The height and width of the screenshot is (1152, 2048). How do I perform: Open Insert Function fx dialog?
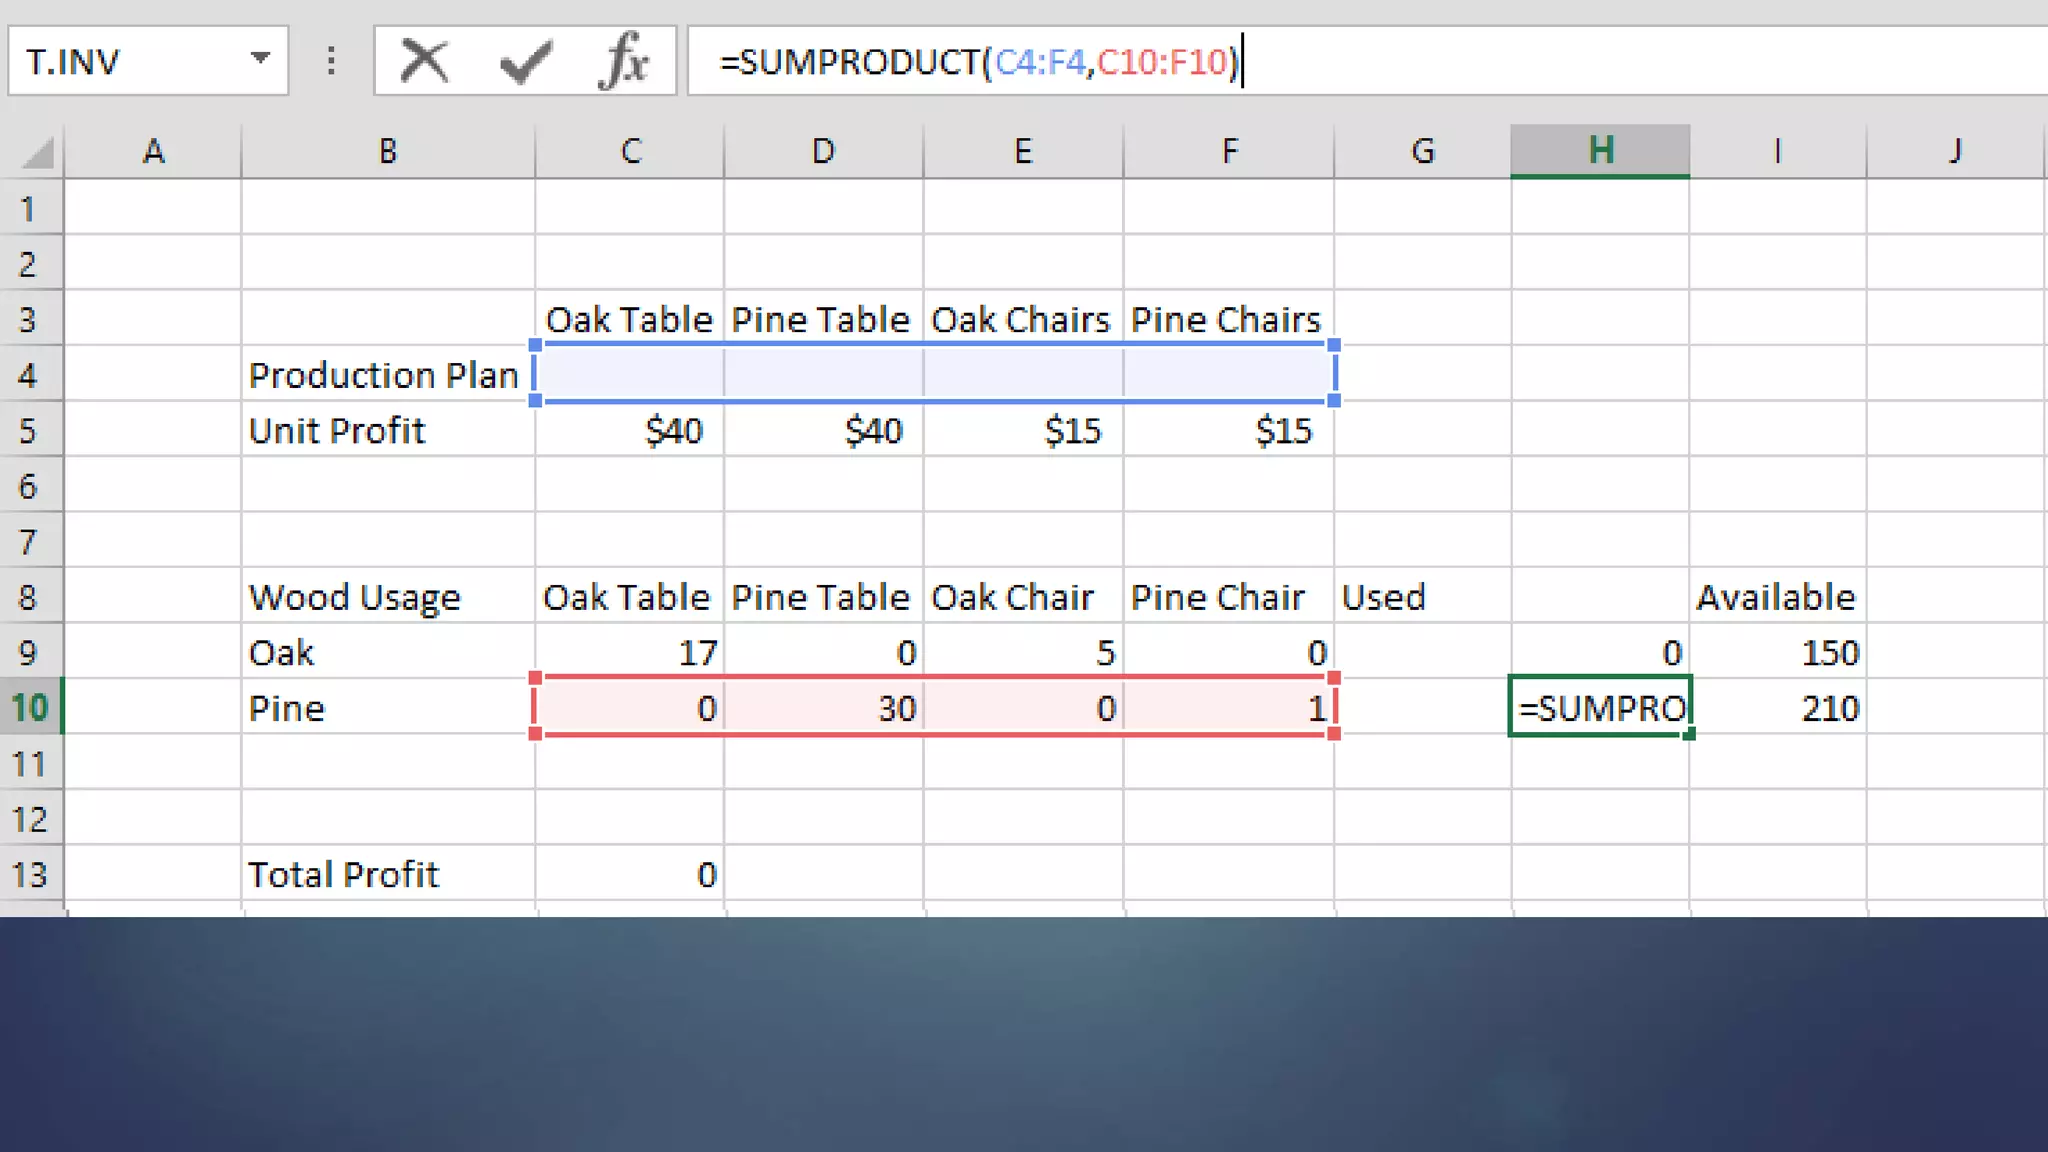click(x=624, y=61)
